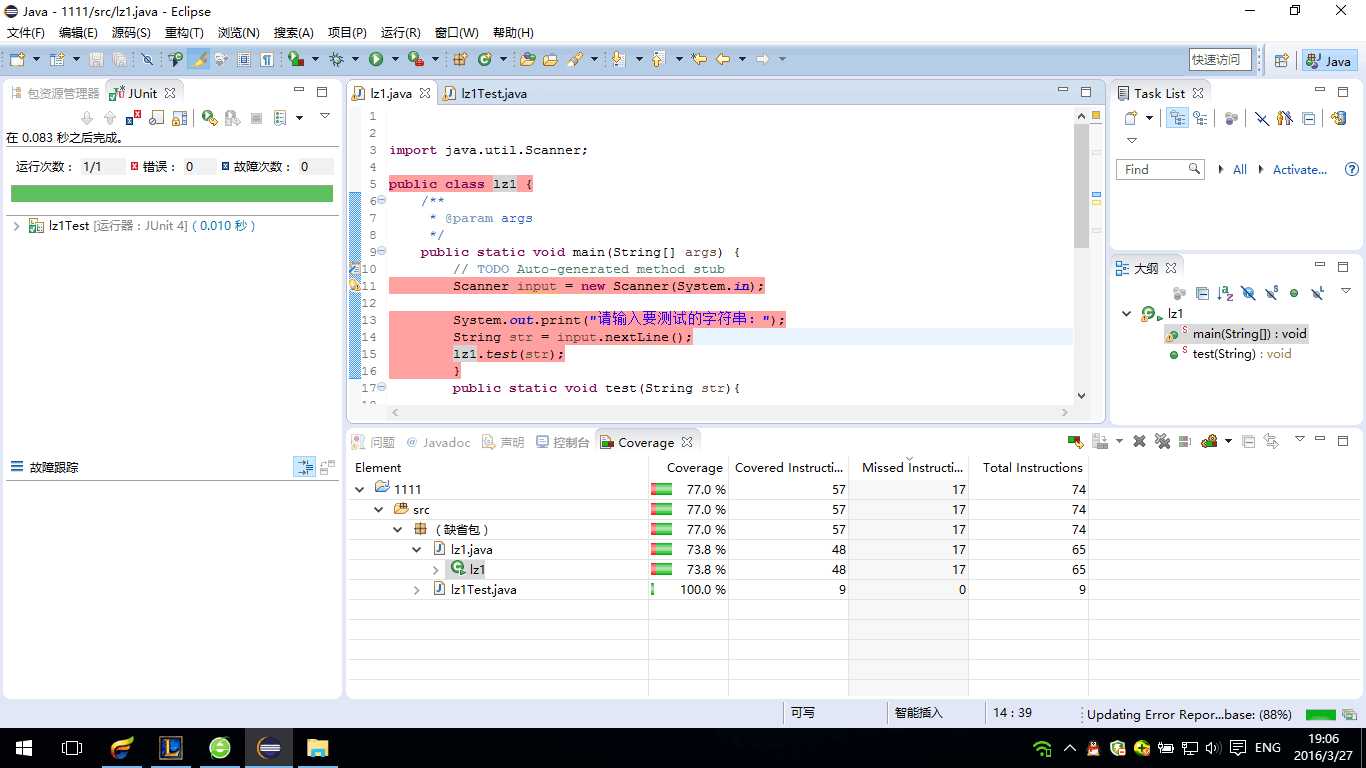
Task: Click Collapse All icon in Task List
Action: (x=1308, y=118)
